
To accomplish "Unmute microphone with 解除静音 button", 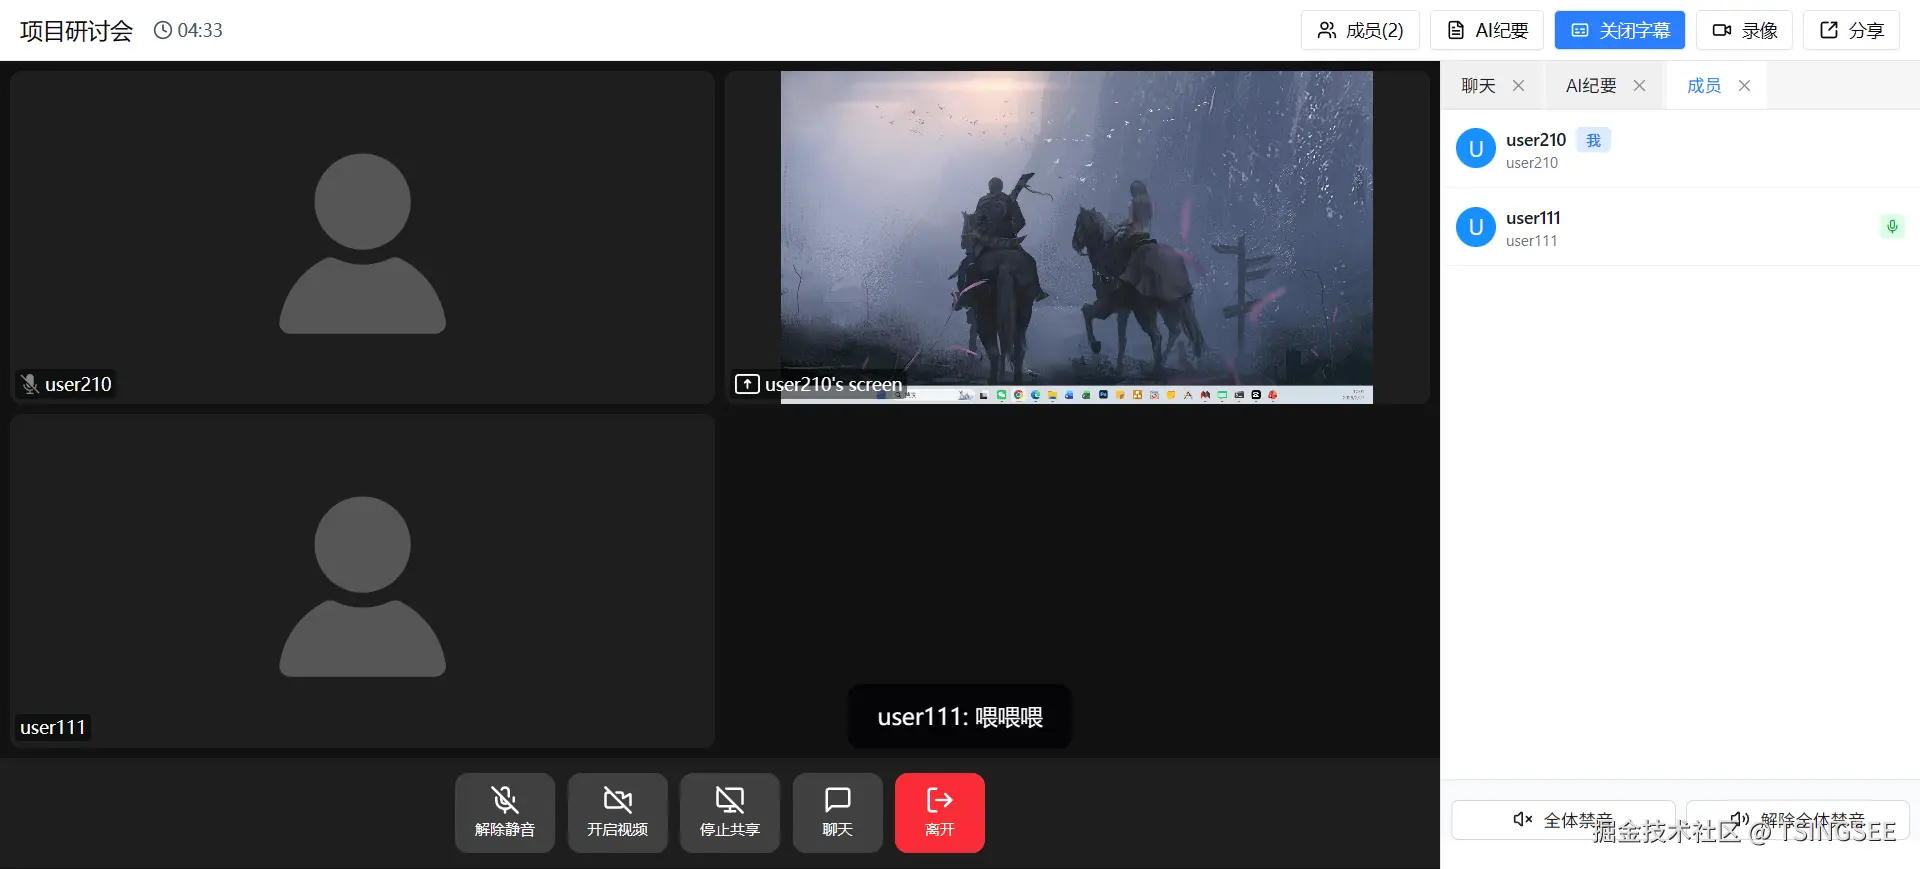I will click(x=505, y=812).
